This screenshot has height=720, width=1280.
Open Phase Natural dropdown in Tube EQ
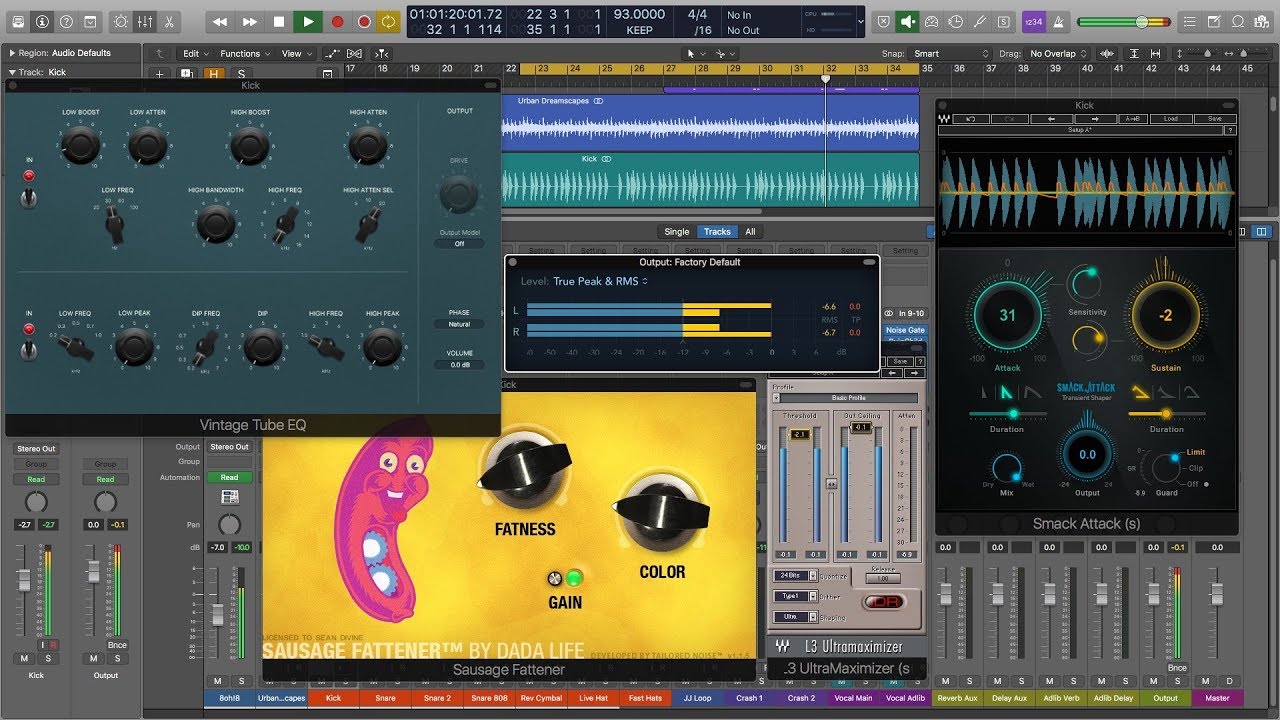[459, 324]
